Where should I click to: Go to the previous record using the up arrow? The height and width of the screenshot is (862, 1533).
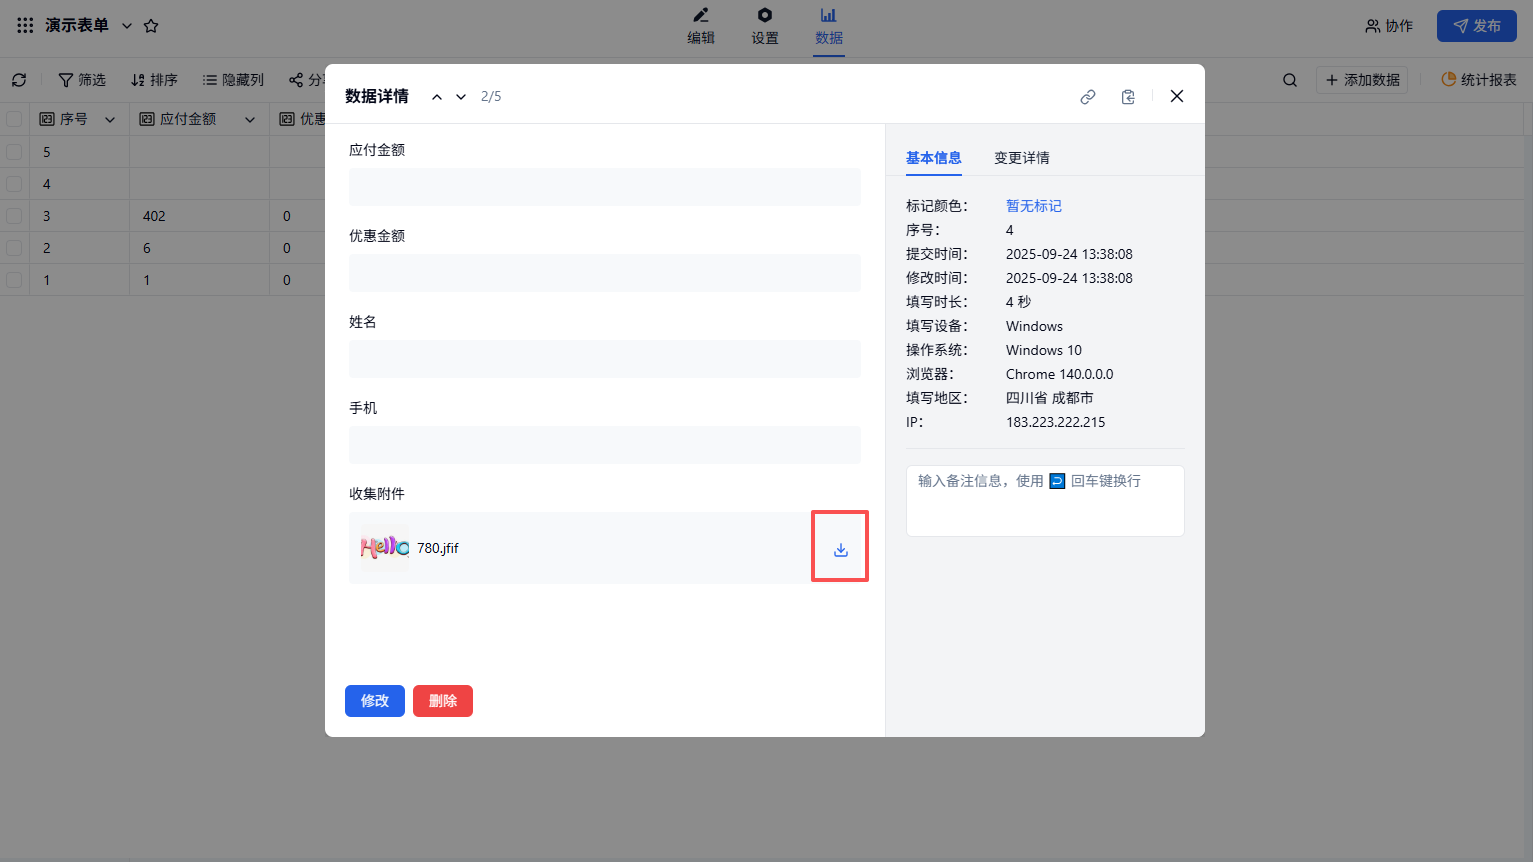click(437, 97)
